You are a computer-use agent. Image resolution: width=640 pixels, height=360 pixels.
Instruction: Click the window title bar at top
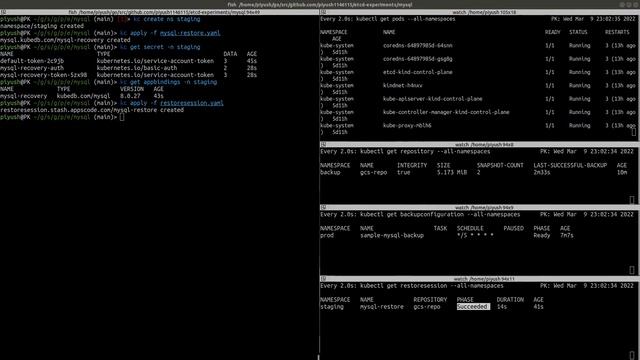(320, 4)
